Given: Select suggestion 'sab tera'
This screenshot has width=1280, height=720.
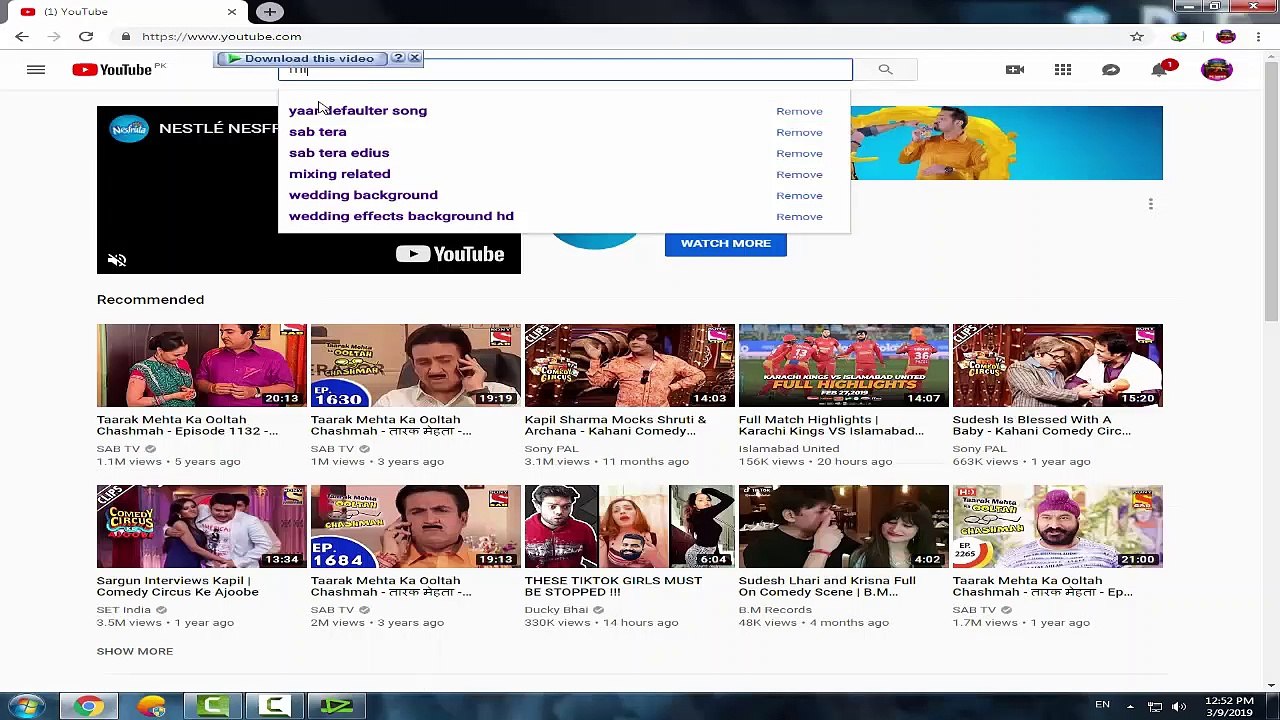Looking at the screenshot, I should [x=318, y=132].
